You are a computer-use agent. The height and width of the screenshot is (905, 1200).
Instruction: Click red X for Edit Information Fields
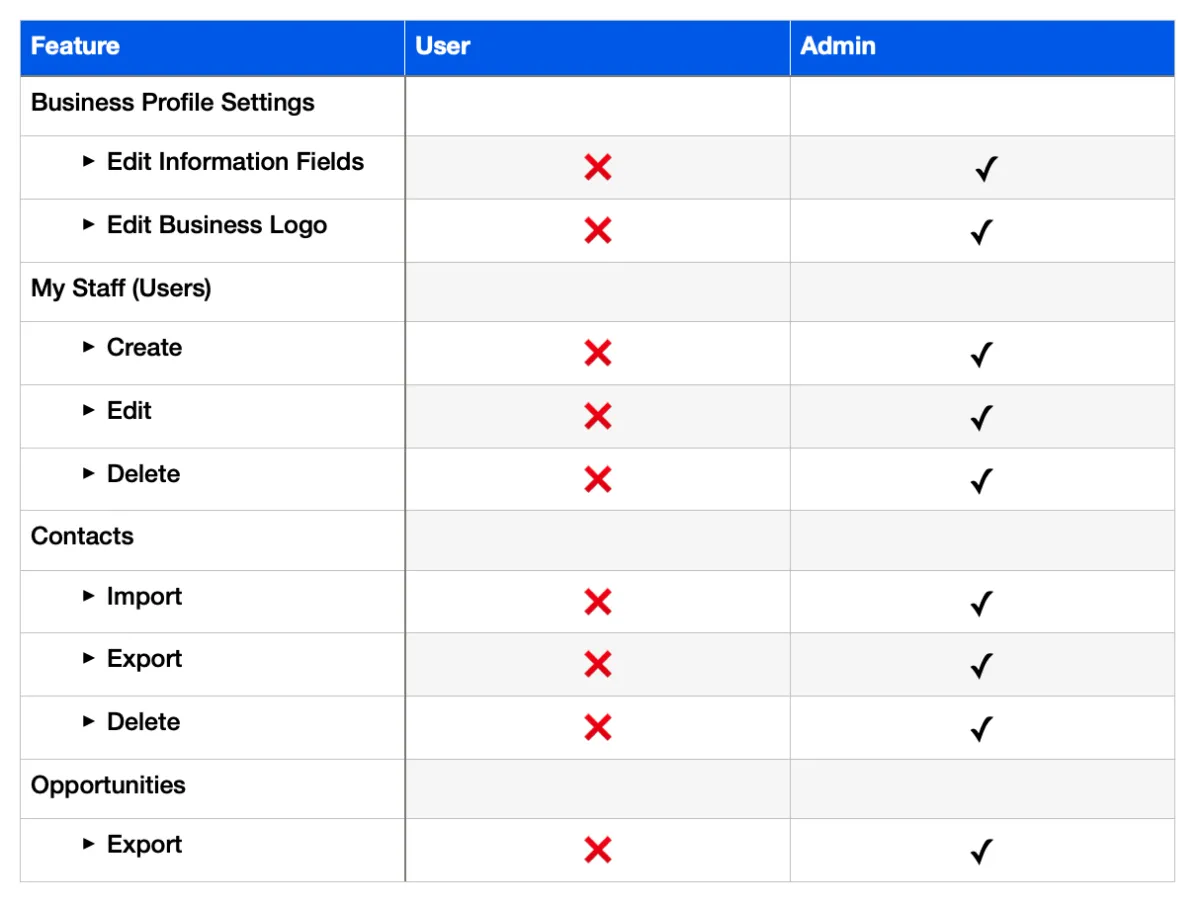tap(598, 167)
